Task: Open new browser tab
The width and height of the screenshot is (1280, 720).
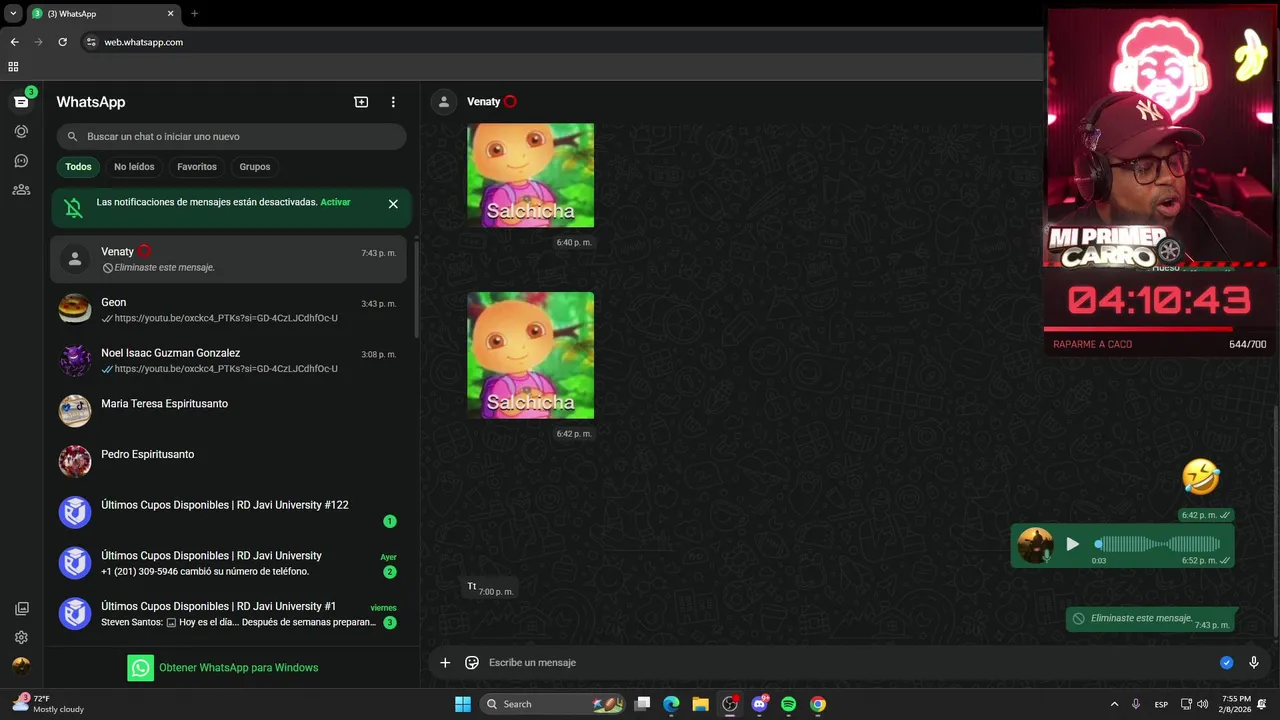Action: 194,14
